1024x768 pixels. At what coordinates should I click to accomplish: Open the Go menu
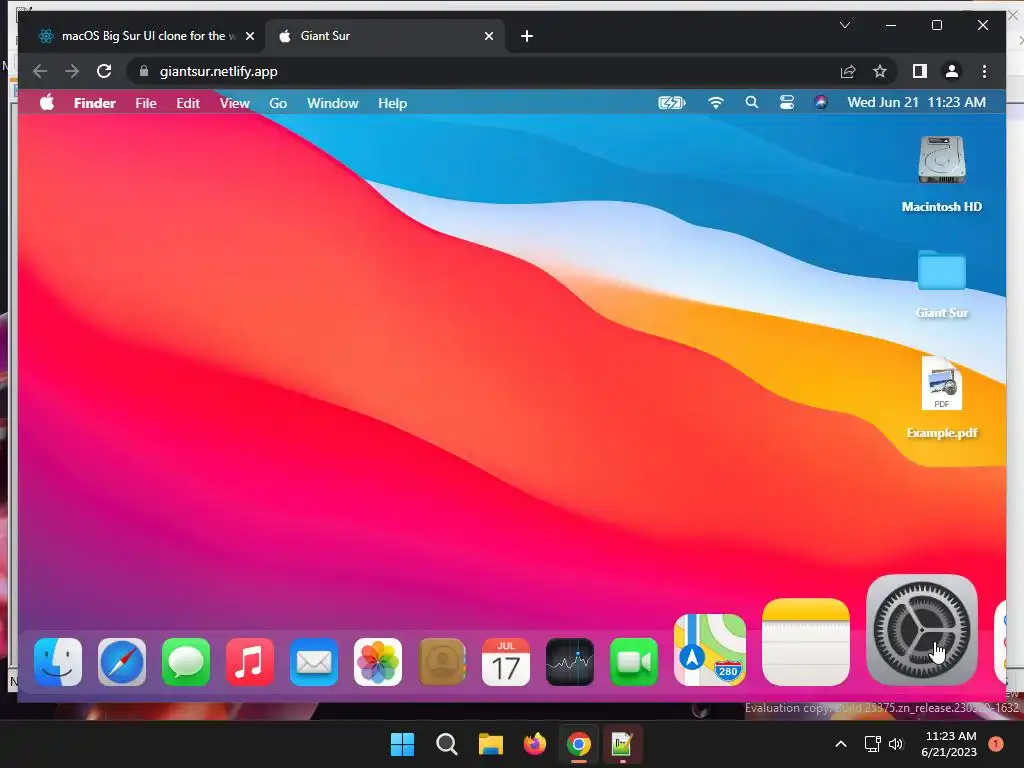(x=278, y=103)
